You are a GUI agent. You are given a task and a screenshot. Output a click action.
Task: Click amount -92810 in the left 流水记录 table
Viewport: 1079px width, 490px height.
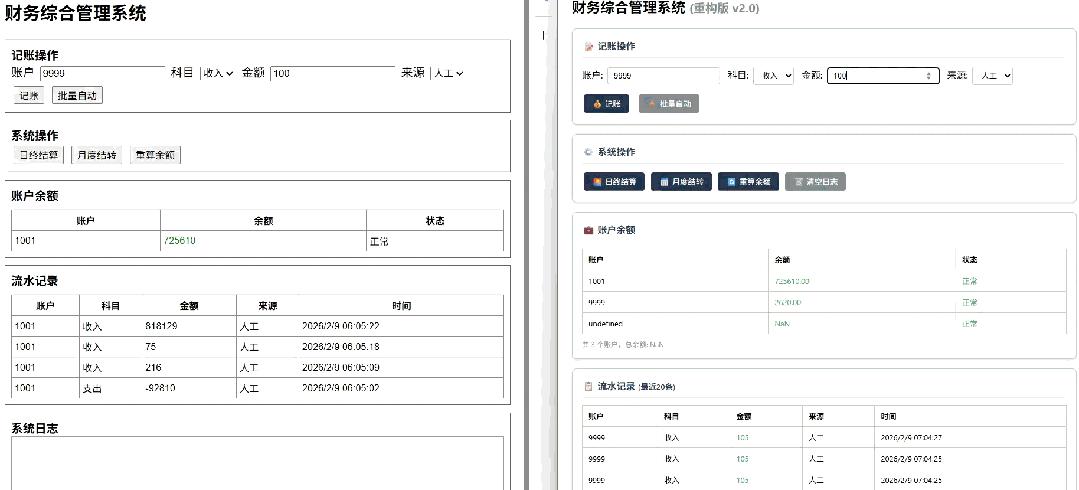[160, 388]
